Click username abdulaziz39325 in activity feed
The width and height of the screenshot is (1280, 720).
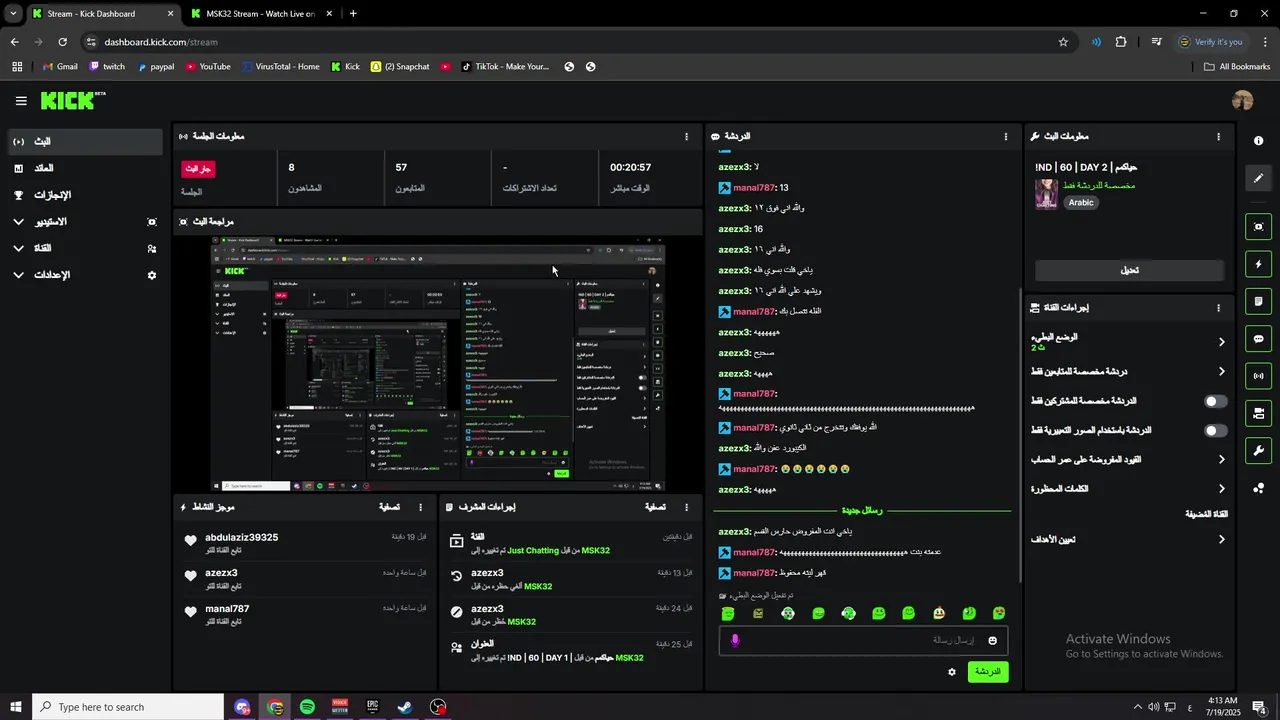pyautogui.click(x=242, y=538)
